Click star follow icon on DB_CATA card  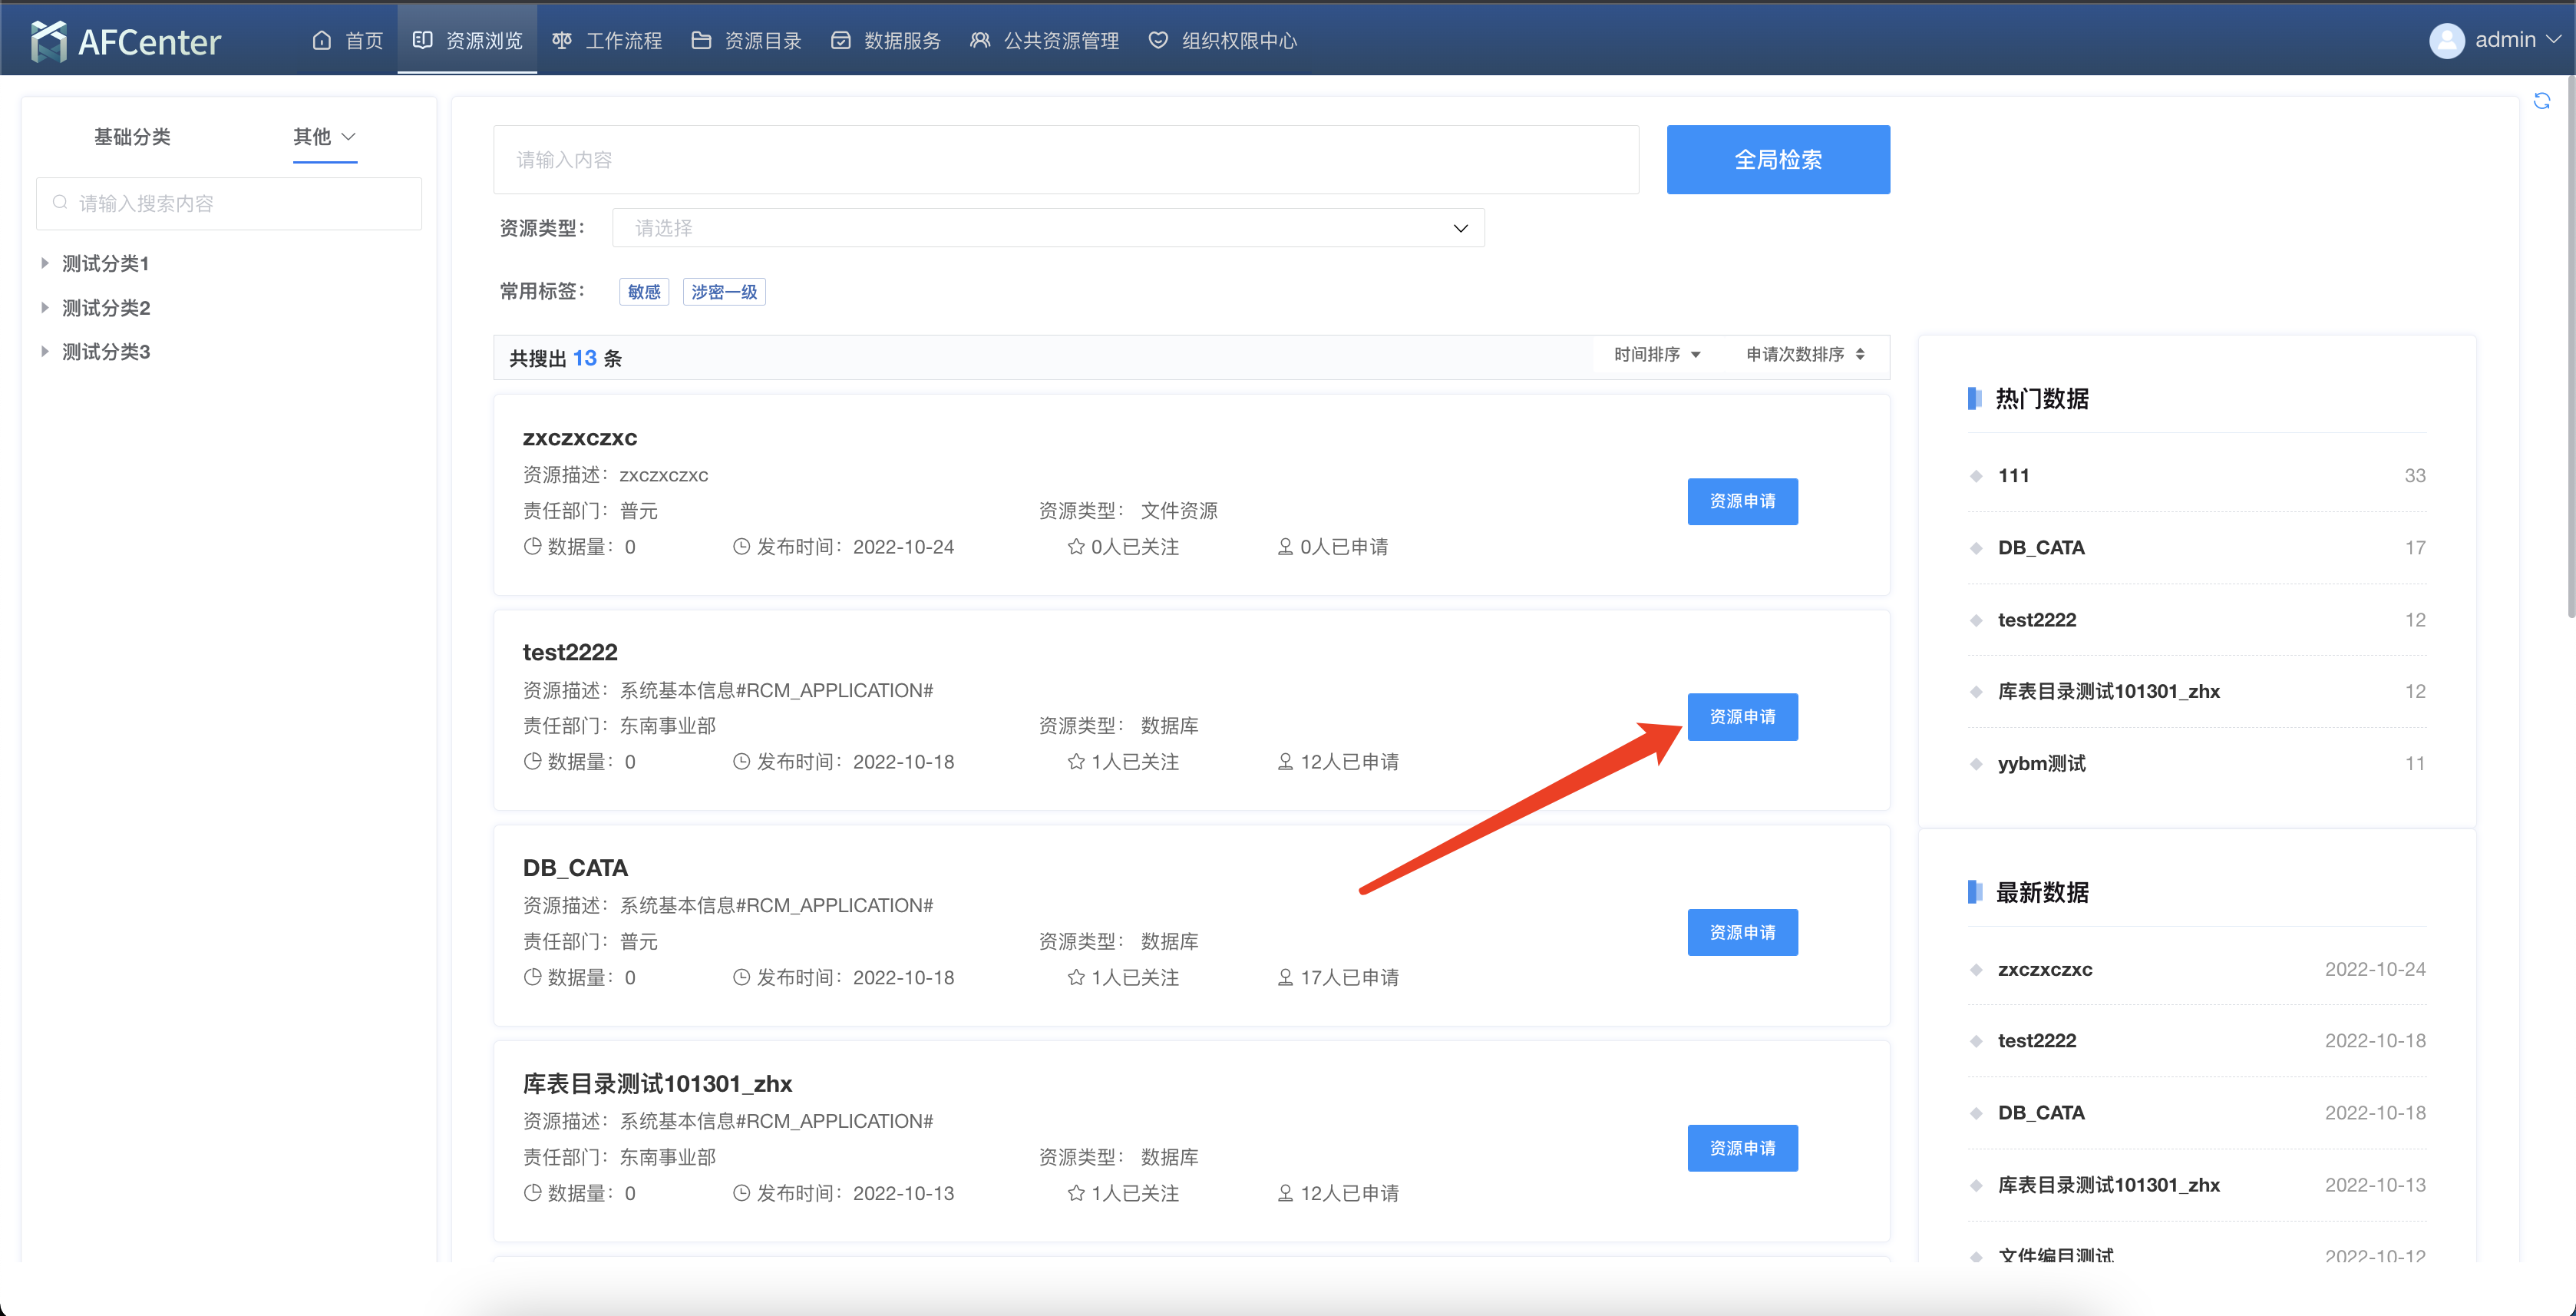pyautogui.click(x=1076, y=978)
